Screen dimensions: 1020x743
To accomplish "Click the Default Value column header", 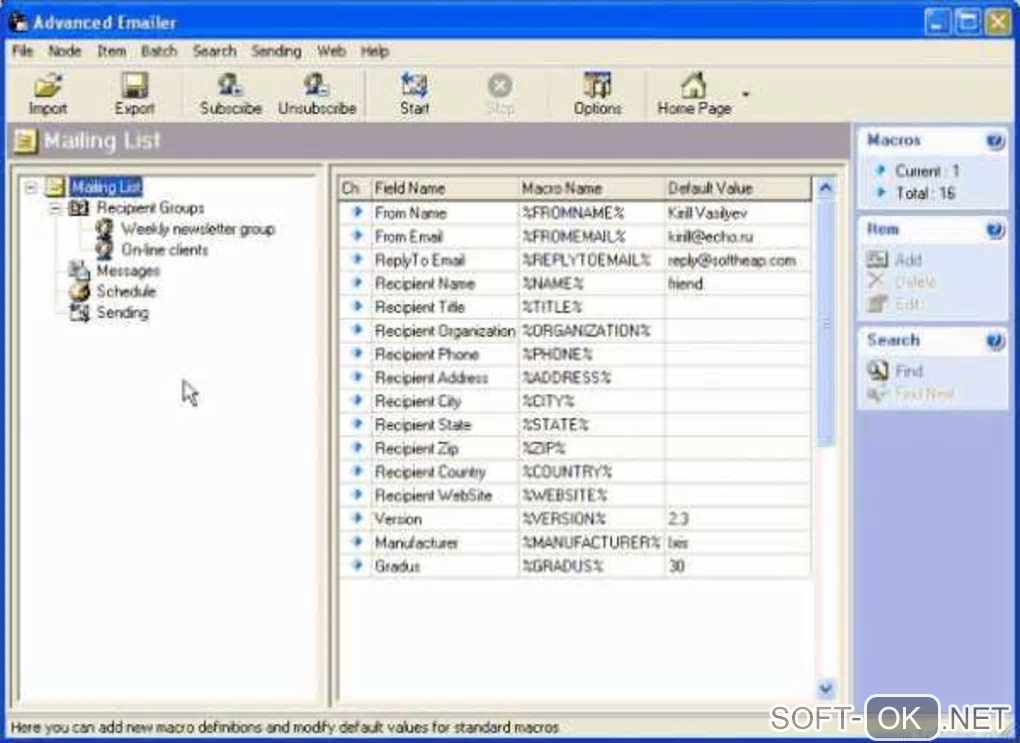I will (x=738, y=188).
